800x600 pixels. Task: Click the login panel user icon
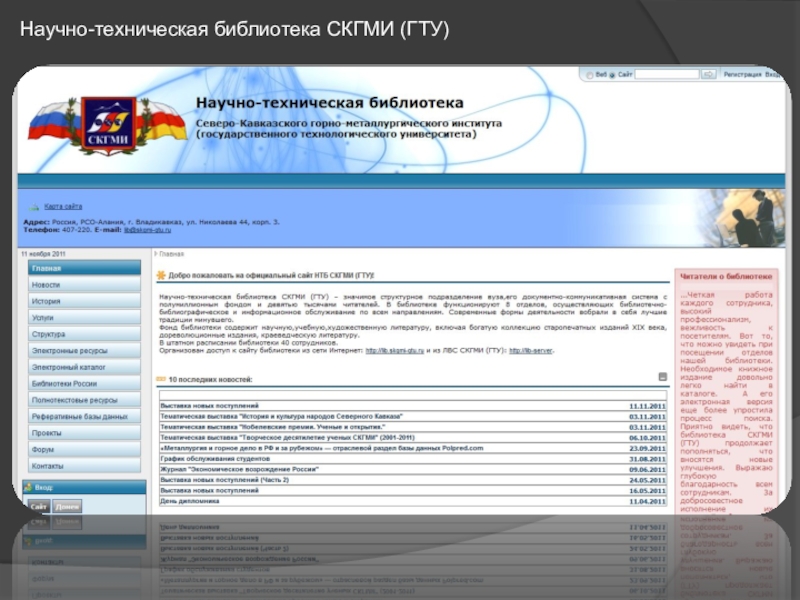(x=28, y=487)
